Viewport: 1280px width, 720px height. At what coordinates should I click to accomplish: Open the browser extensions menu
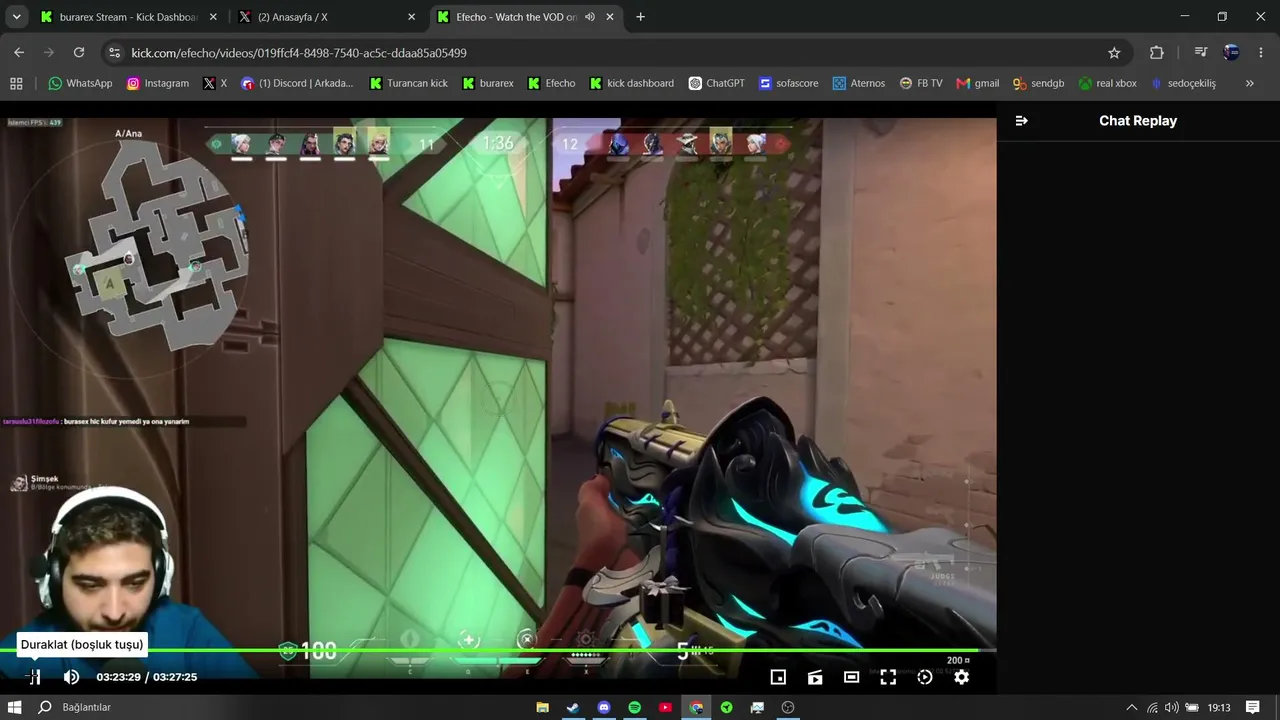click(1157, 53)
